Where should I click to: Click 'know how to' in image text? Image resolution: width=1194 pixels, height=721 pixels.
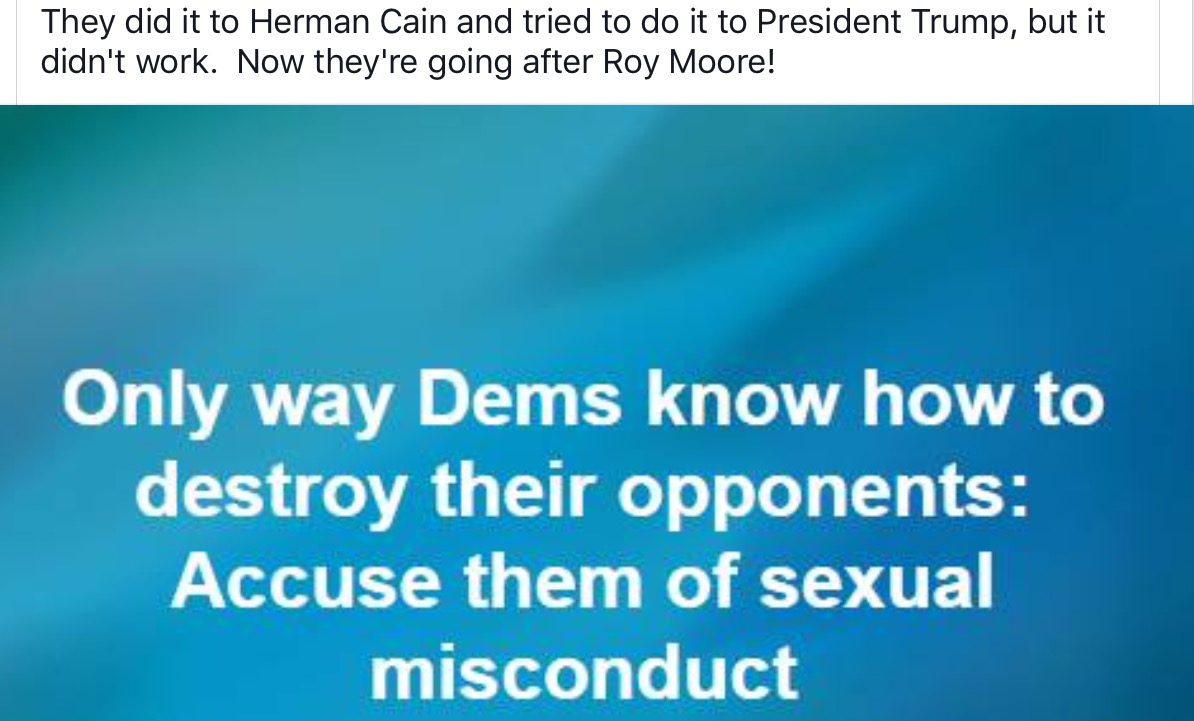tap(875, 399)
